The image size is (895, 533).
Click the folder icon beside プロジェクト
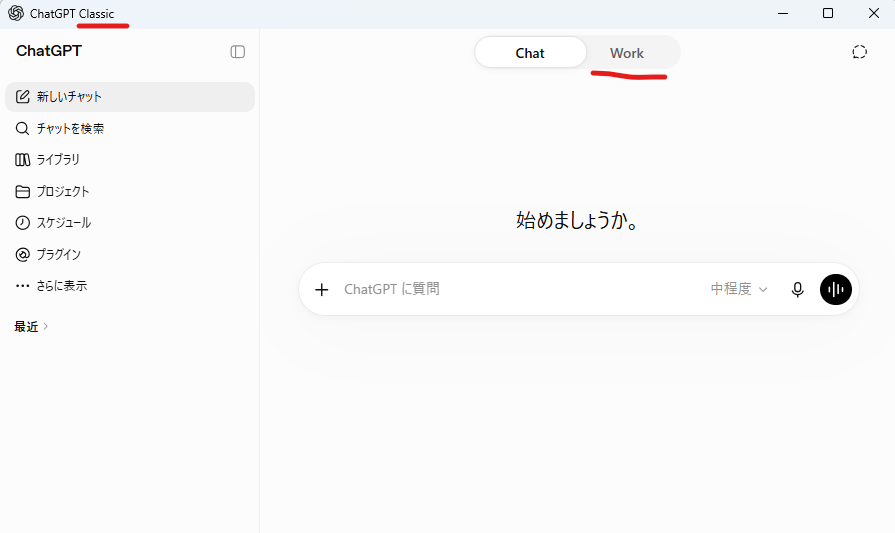pyautogui.click(x=22, y=192)
